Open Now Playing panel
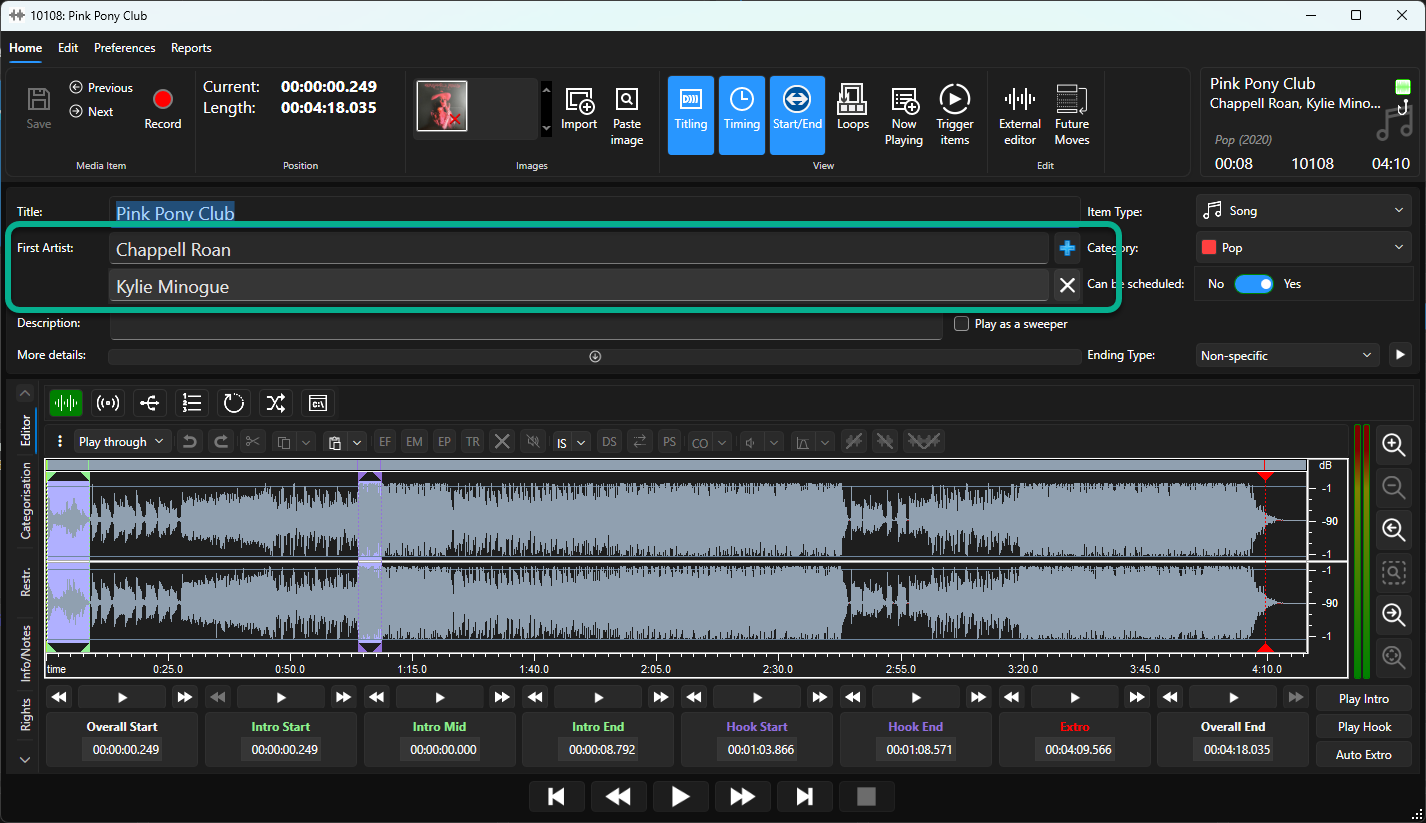 (903, 115)
